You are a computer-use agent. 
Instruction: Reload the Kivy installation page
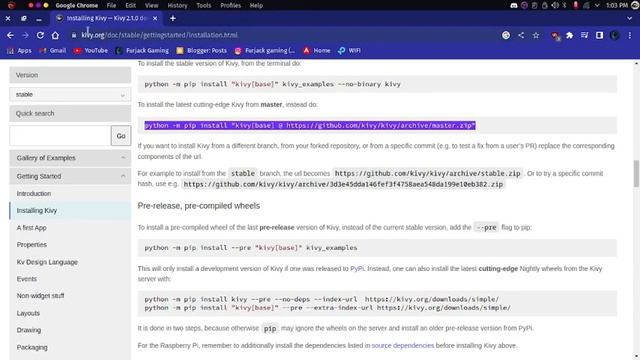[x=40, y=36]
